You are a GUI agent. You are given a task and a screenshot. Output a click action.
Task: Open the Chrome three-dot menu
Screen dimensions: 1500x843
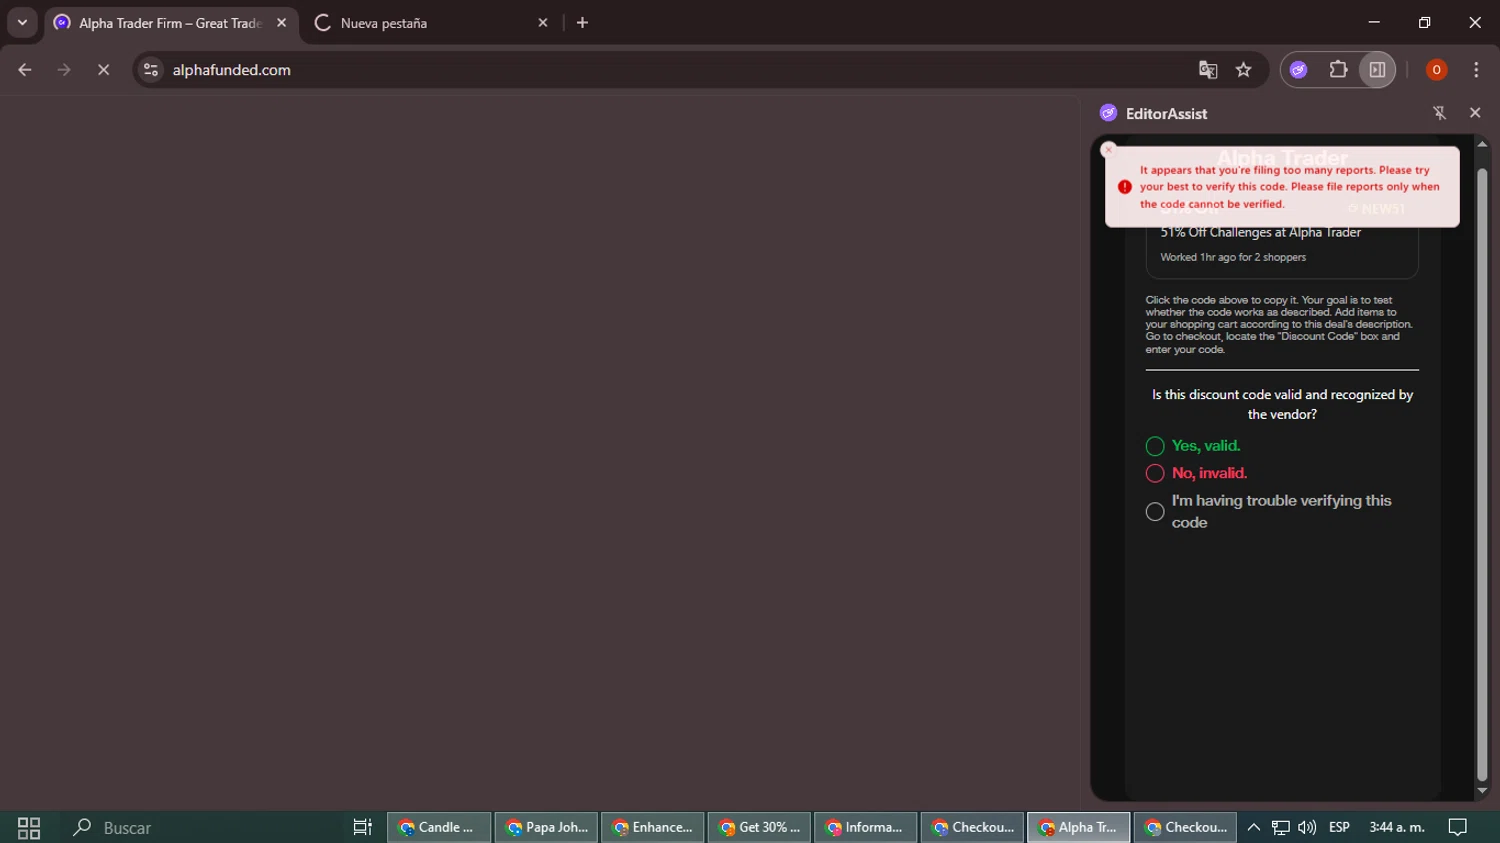coord(1476,70)
